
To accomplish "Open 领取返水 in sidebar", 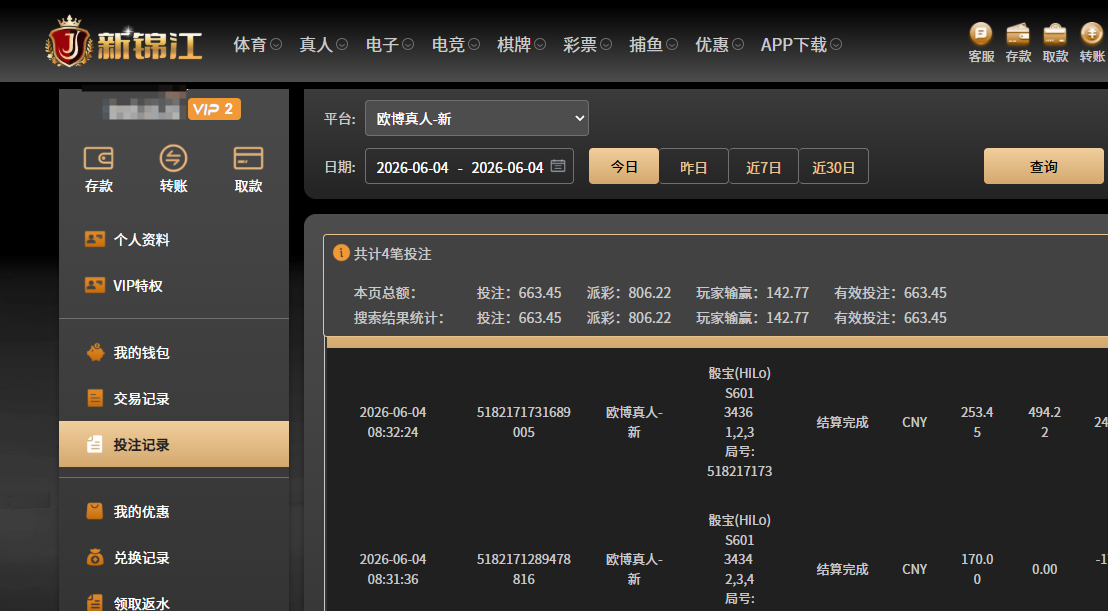I will pyautogui.click(x=174, y=603).
